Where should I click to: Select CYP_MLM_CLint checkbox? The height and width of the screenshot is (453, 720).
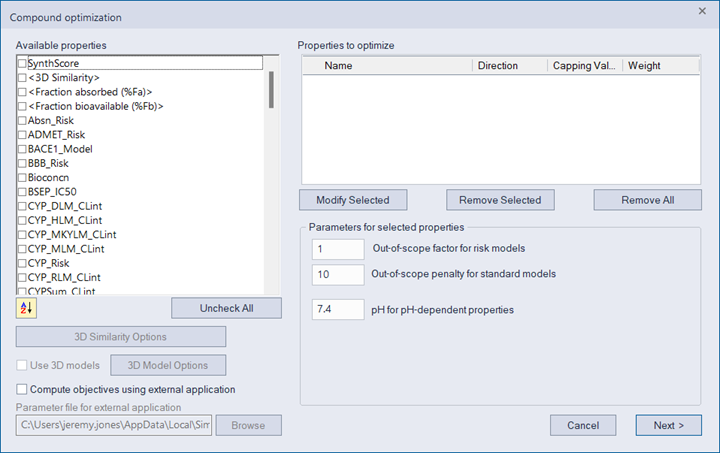tap(22, 248)
